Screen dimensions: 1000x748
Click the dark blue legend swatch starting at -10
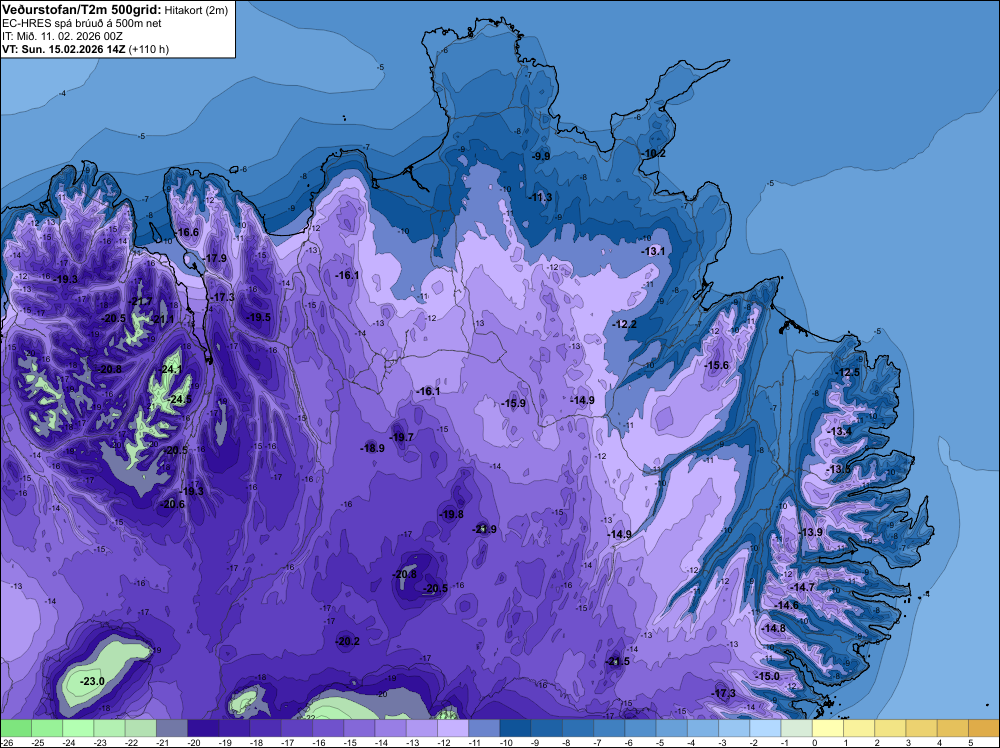(x=515, y=728)
